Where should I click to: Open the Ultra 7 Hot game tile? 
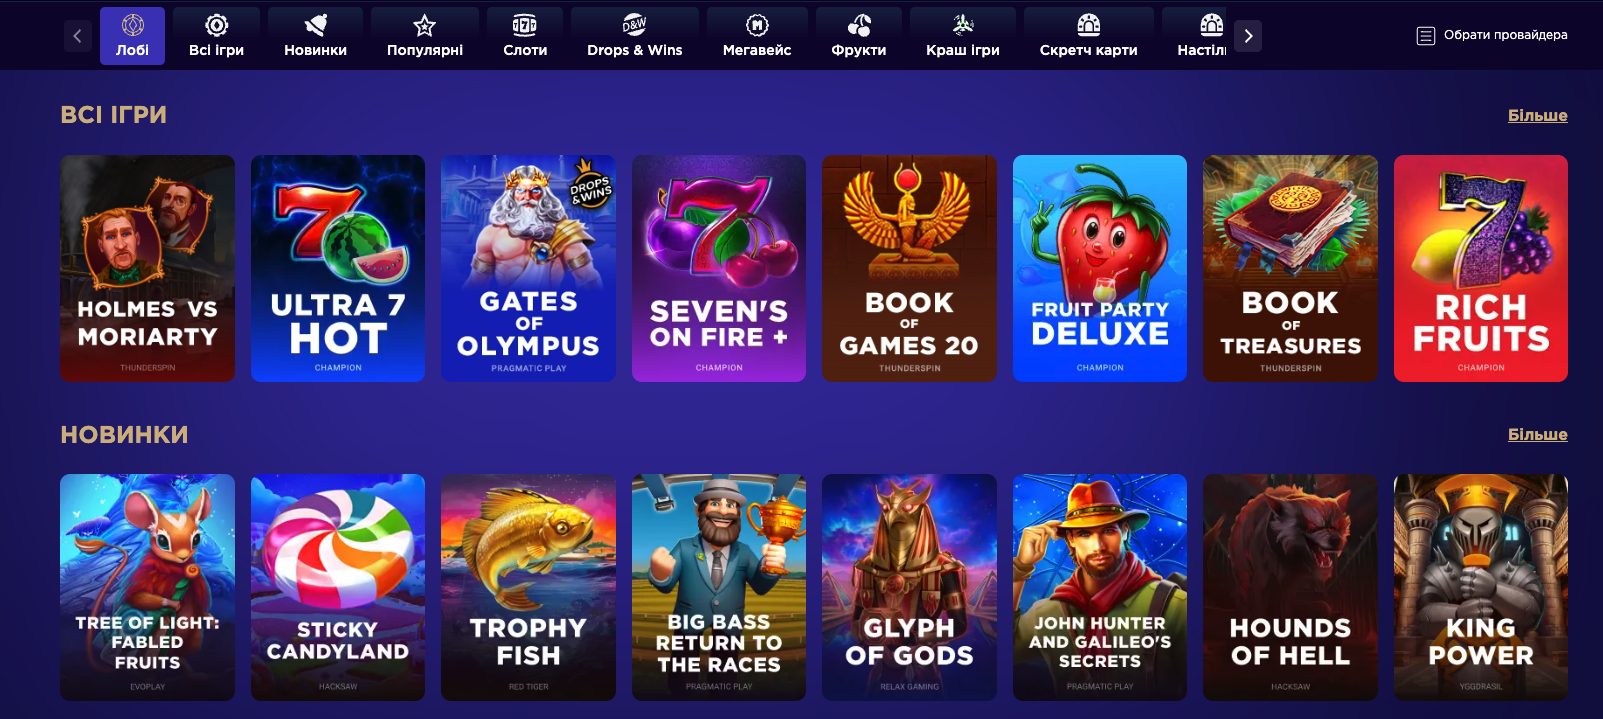[x=338, y=268]
